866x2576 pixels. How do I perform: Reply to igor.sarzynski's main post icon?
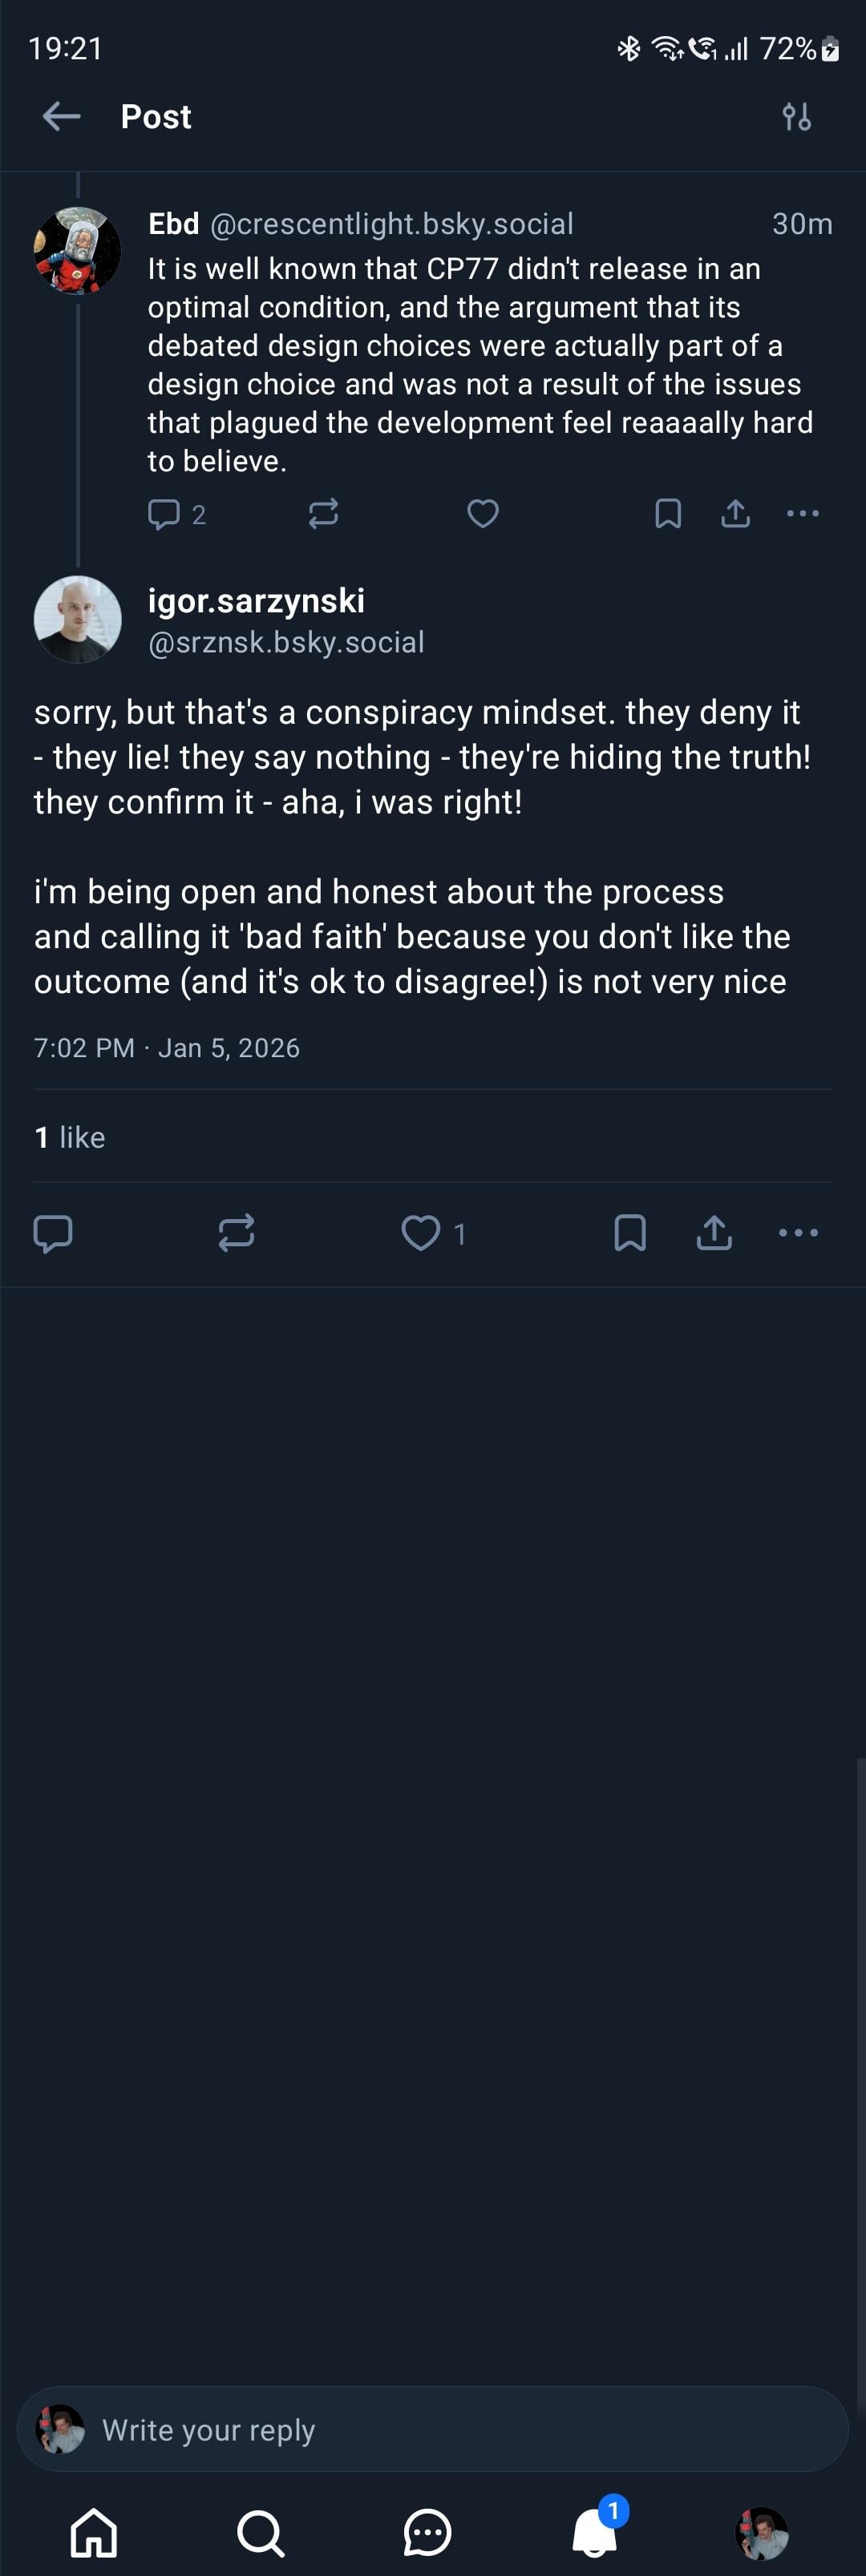pos(53,1233)
